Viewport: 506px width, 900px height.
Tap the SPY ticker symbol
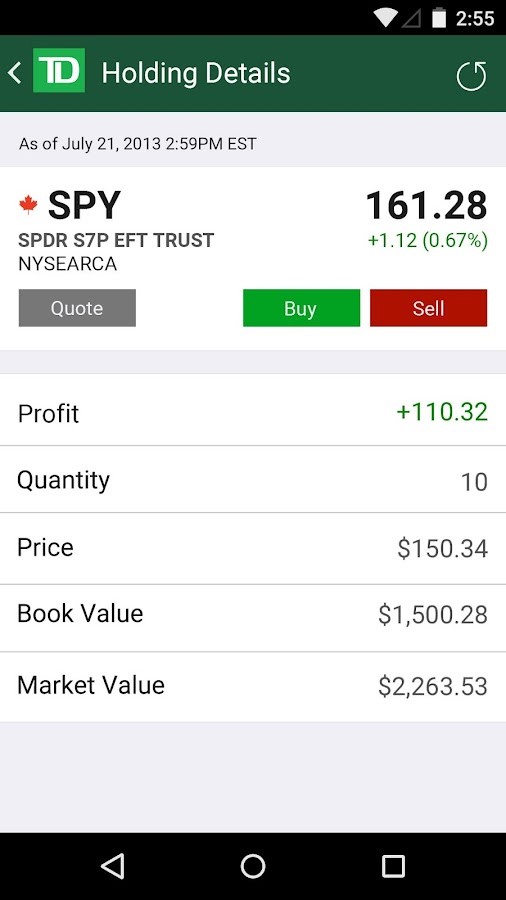point(84,205)
